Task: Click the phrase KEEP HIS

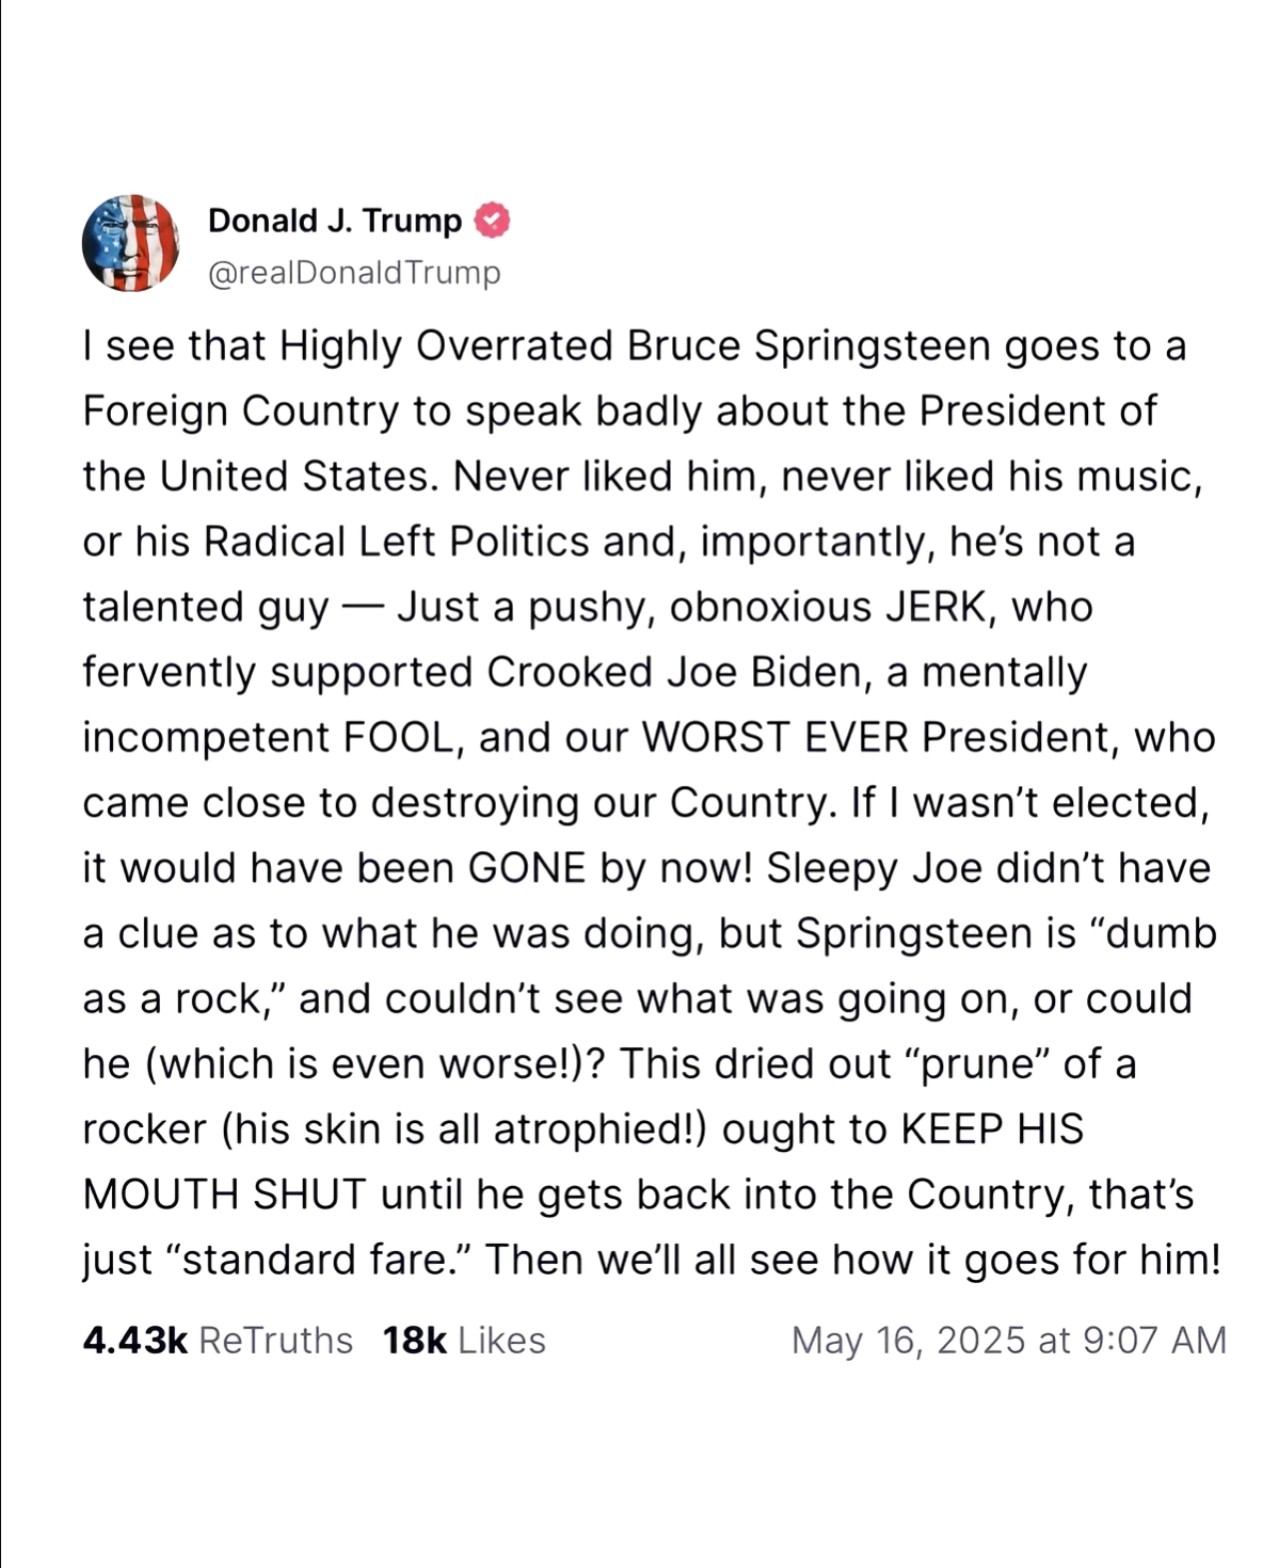Action: tap(992, 1129)
